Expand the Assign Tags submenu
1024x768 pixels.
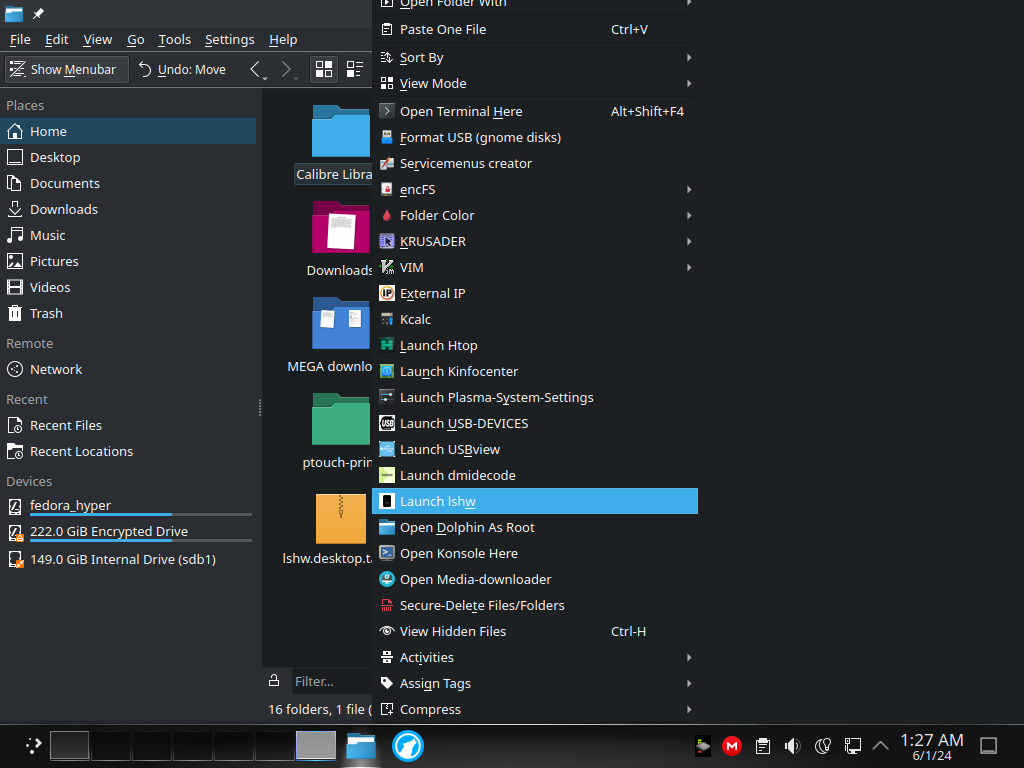click(534, 684)
